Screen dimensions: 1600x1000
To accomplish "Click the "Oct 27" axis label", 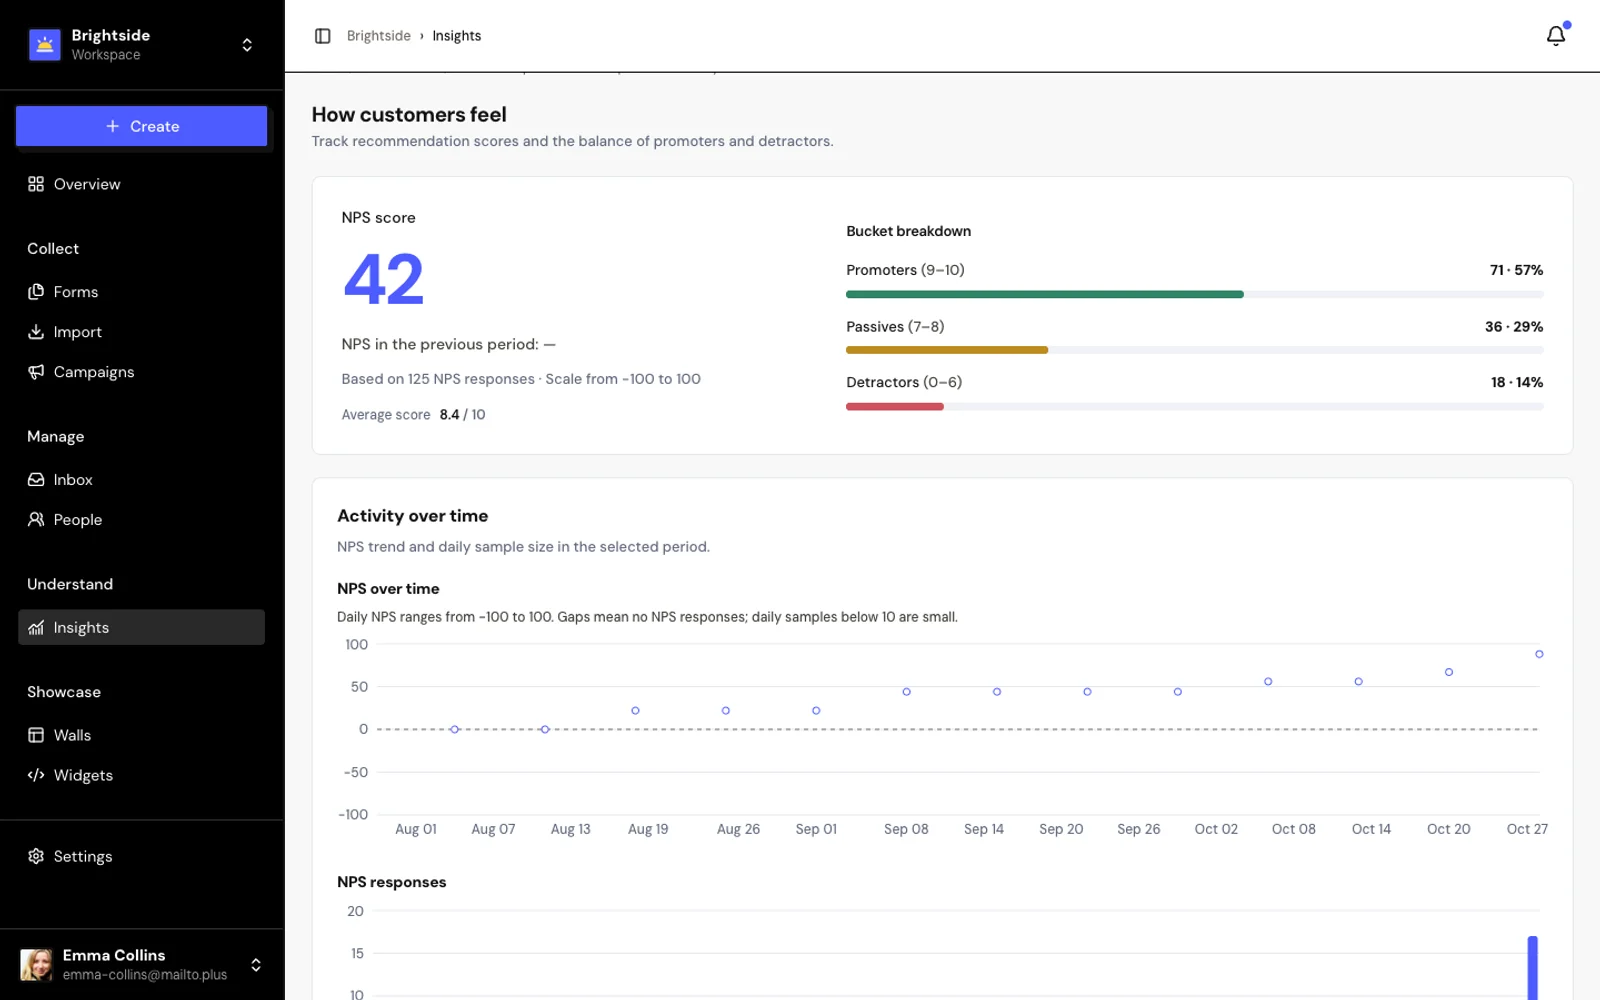I will [x=1527, y=829].
